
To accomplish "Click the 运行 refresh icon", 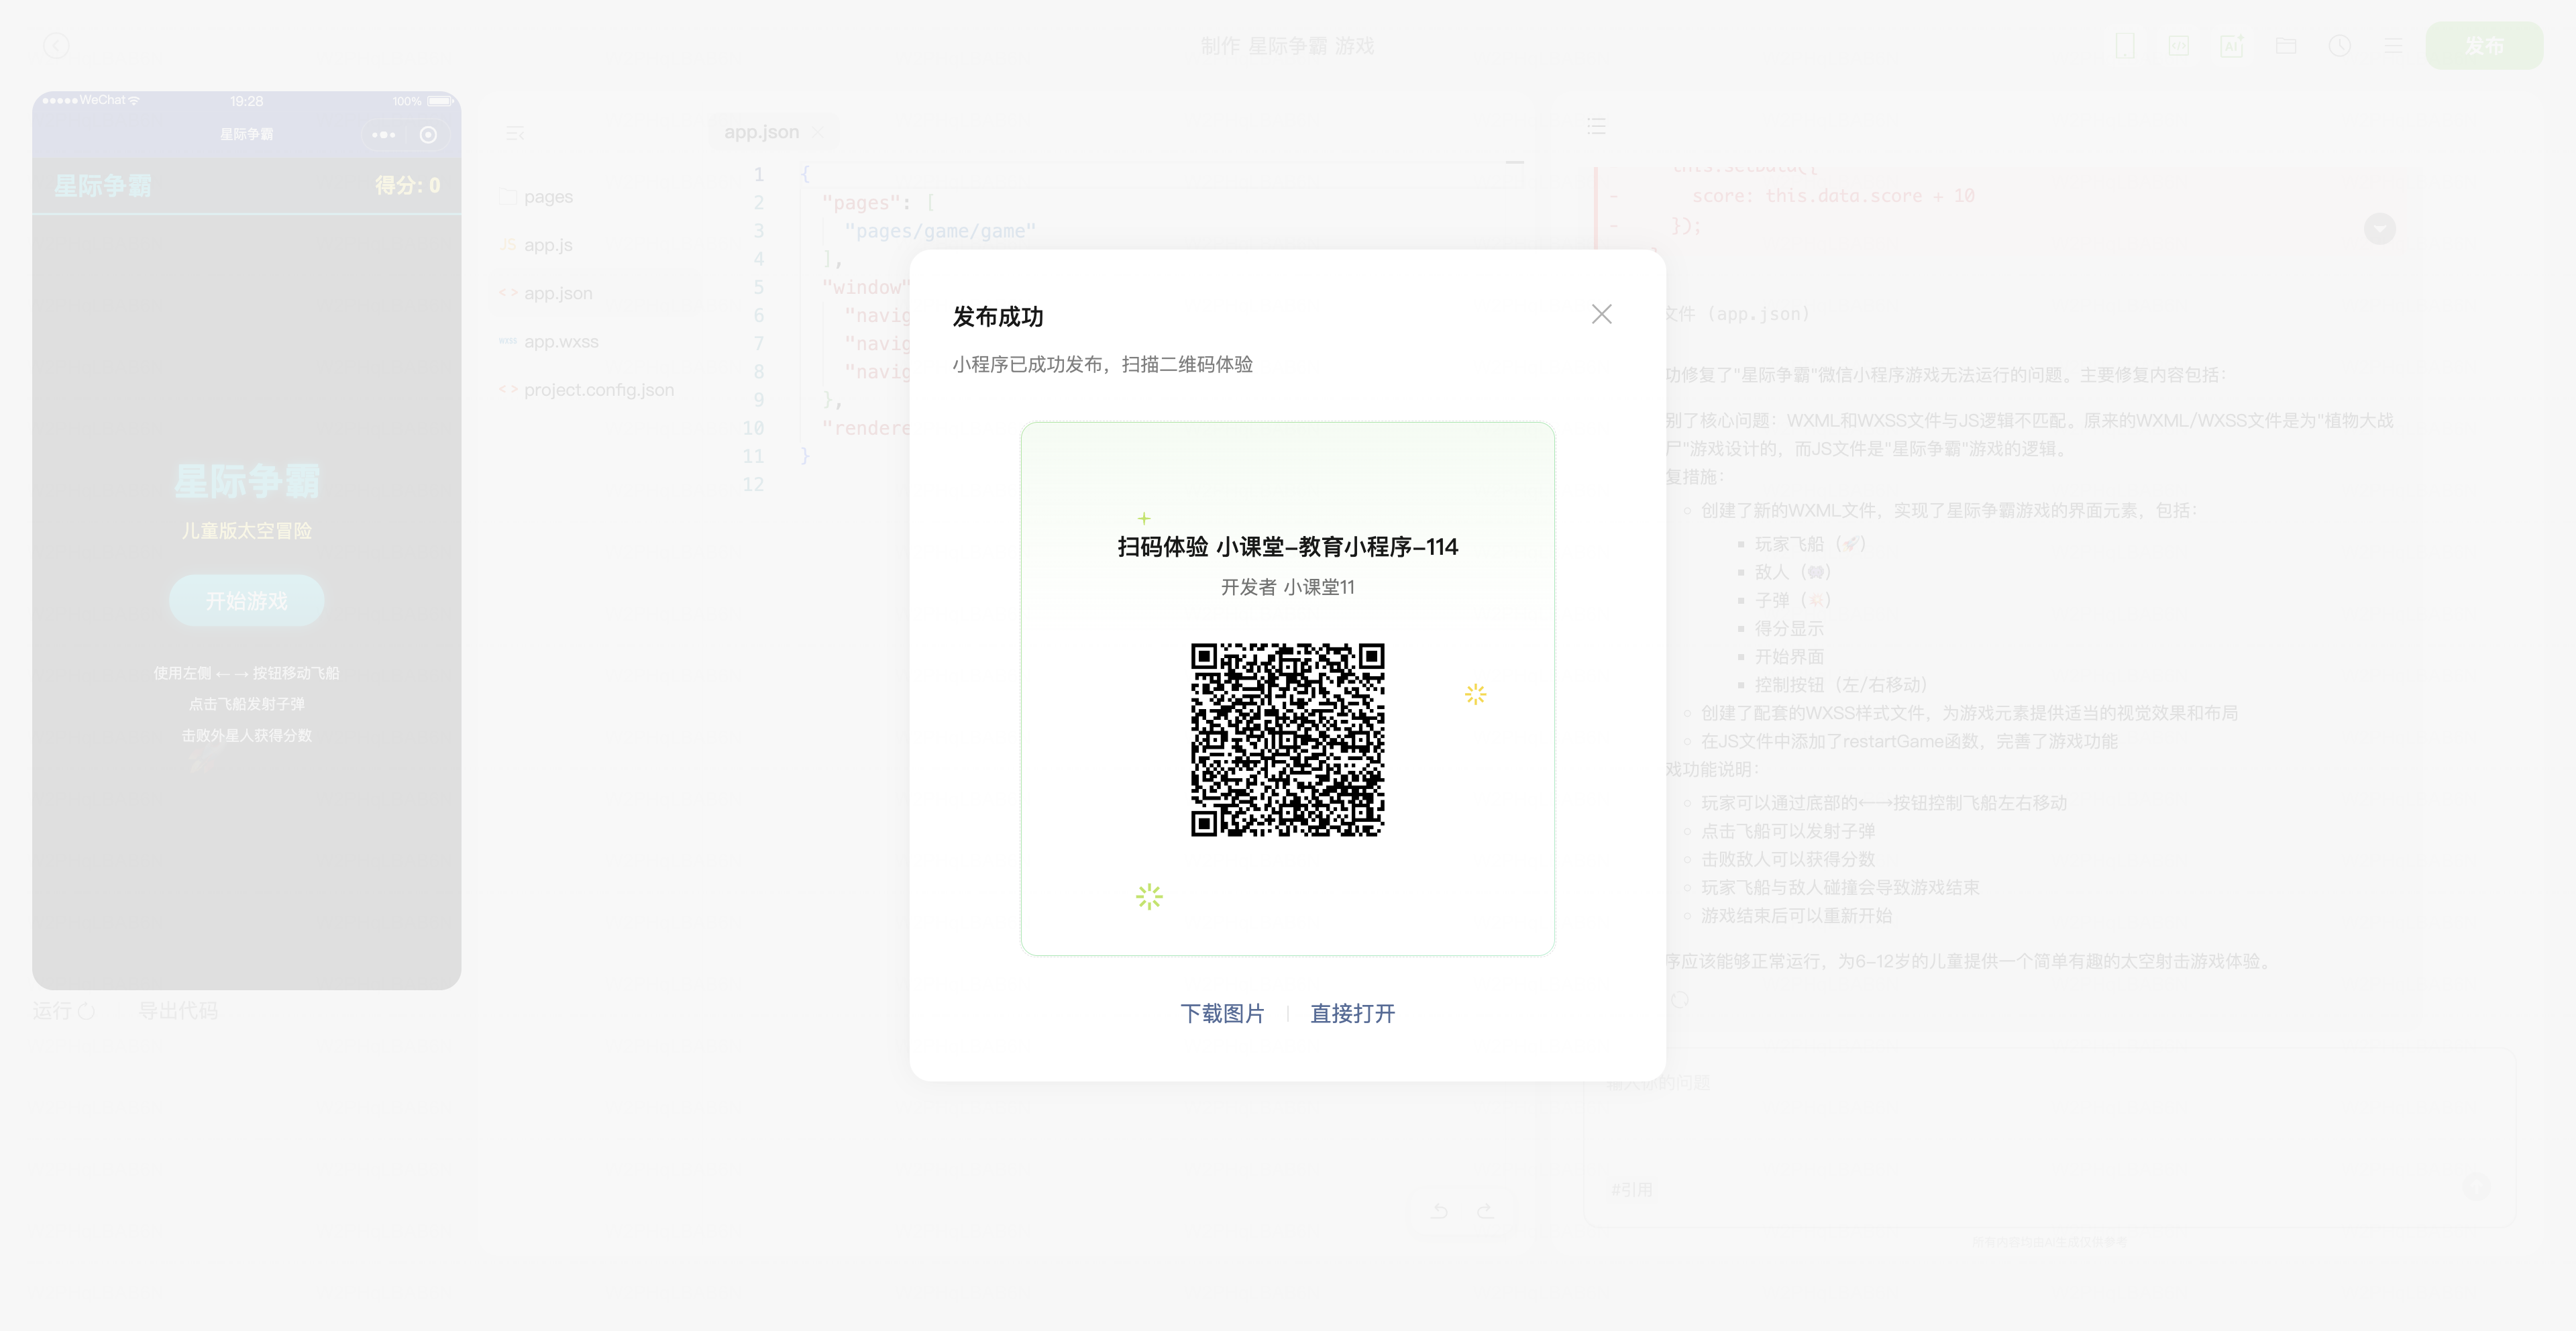I will click(x=86, y=1011).
